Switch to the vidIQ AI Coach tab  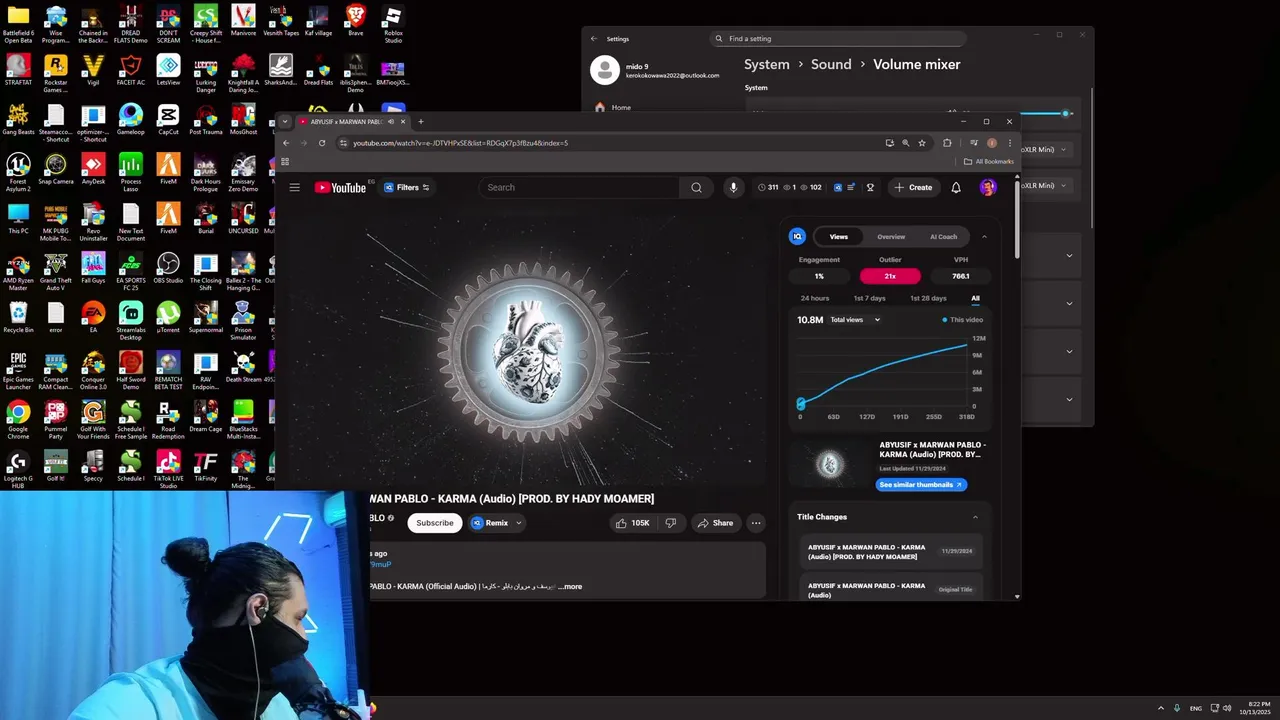[944, 237]
